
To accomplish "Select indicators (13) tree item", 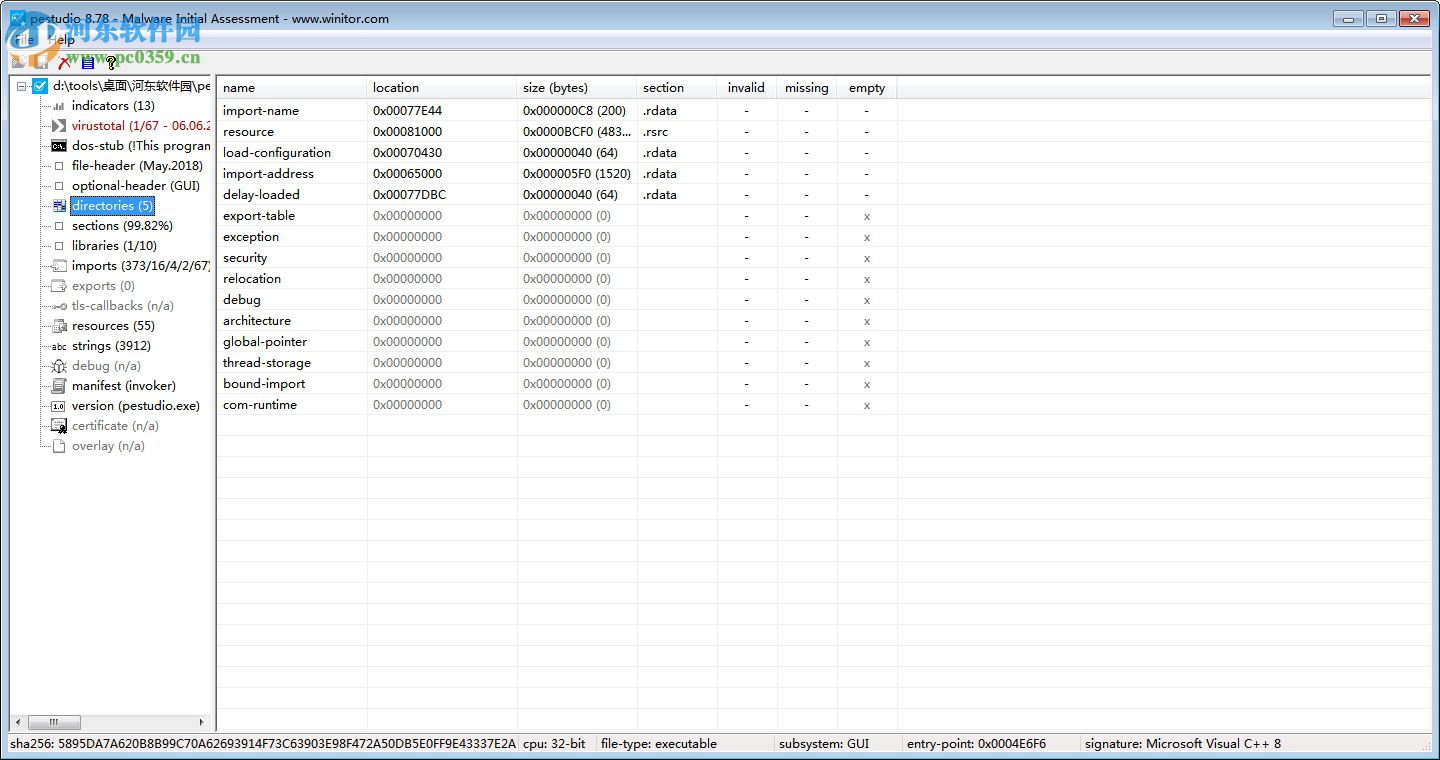I will (x=113, y=106).
